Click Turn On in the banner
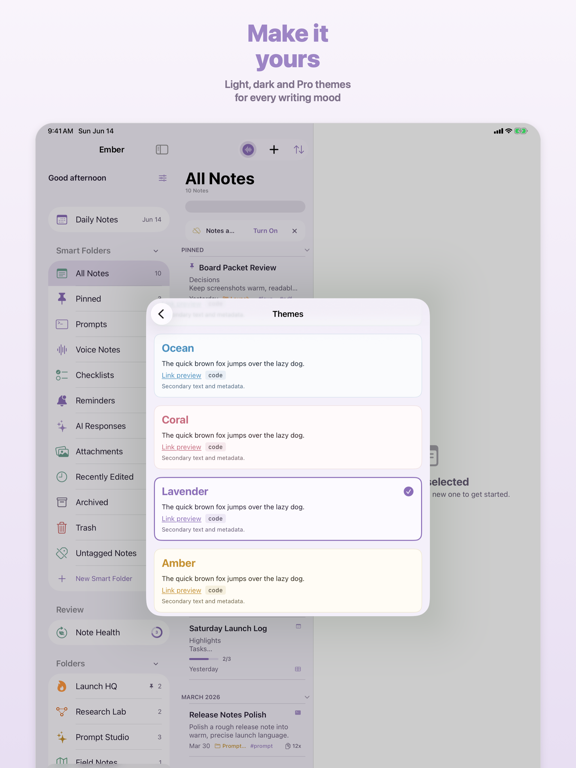Viewport: 576px width, 768px height. 265,231
